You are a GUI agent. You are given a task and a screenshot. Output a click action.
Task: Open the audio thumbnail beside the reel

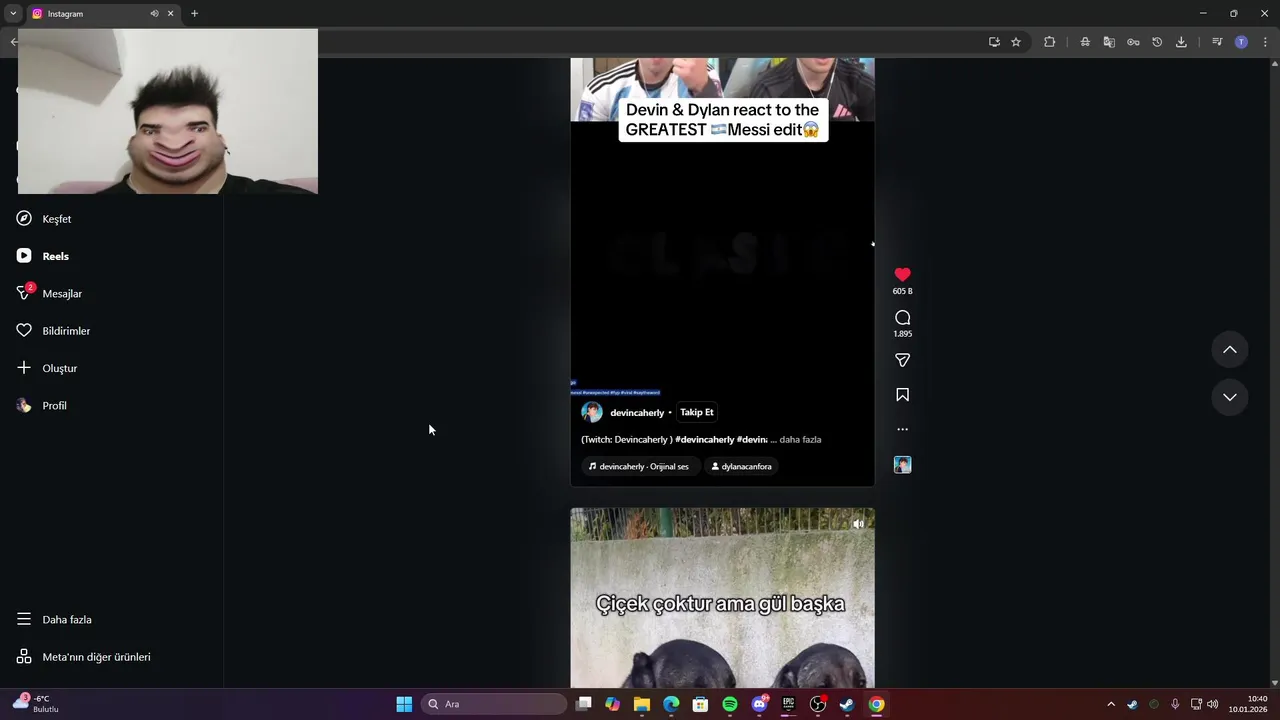point(902,465)
